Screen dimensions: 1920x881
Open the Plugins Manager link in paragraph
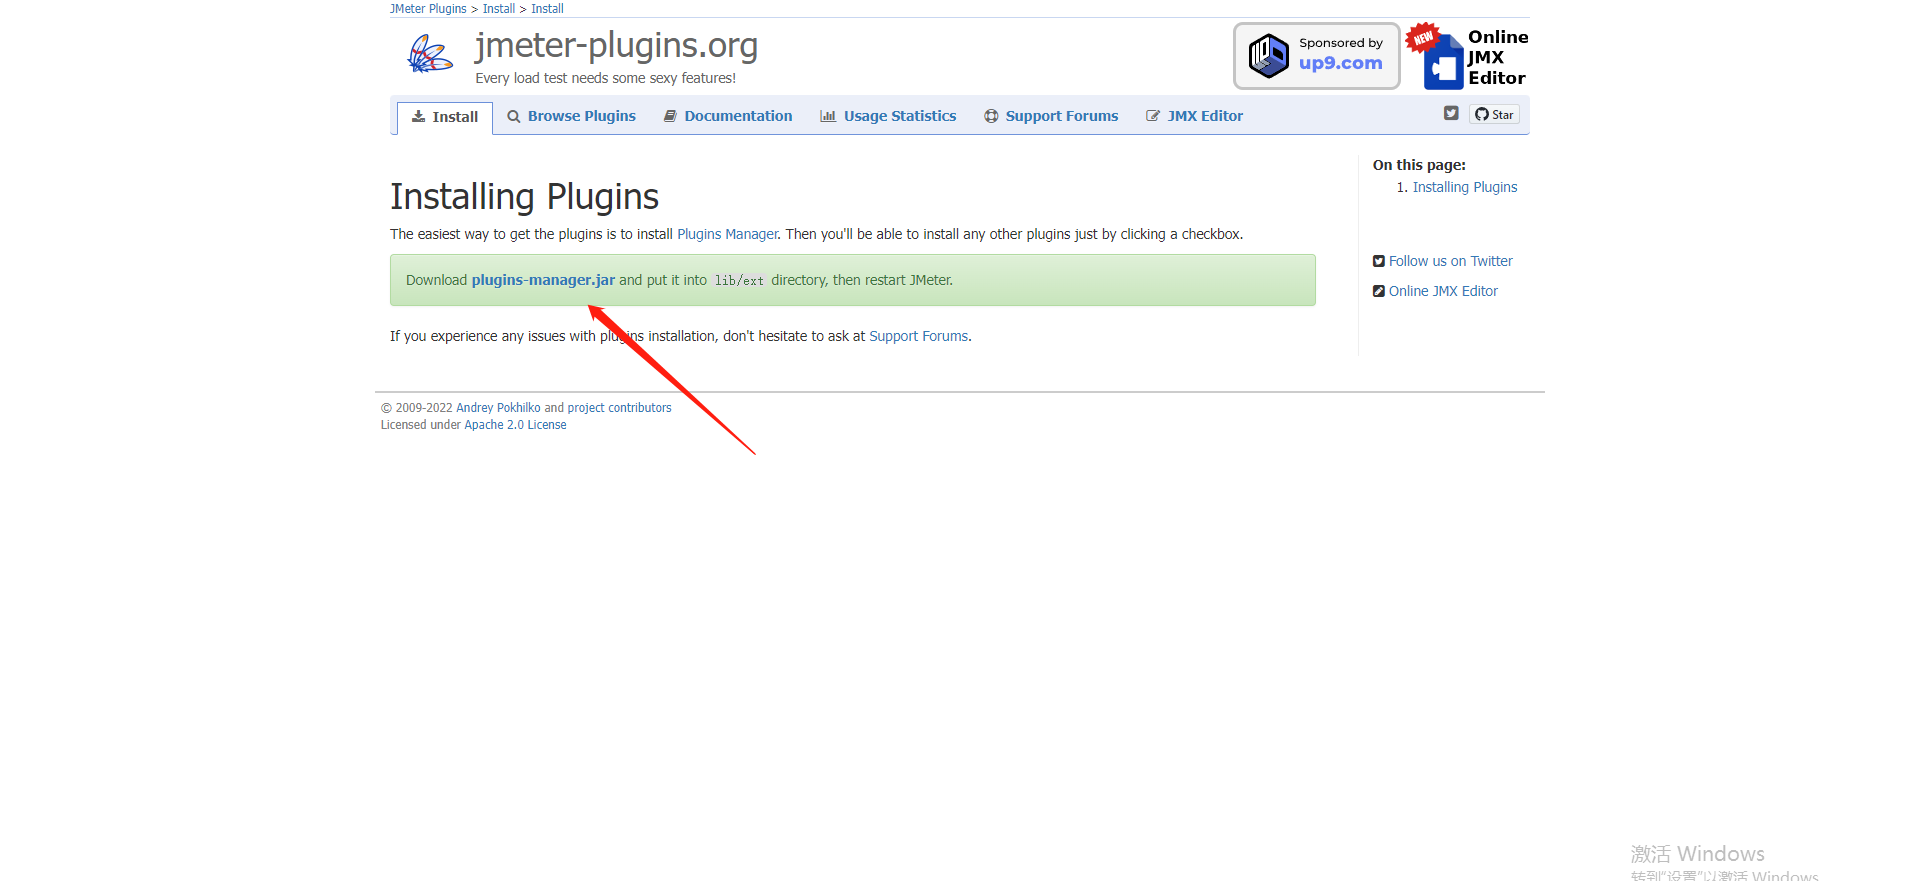(727, 234)
